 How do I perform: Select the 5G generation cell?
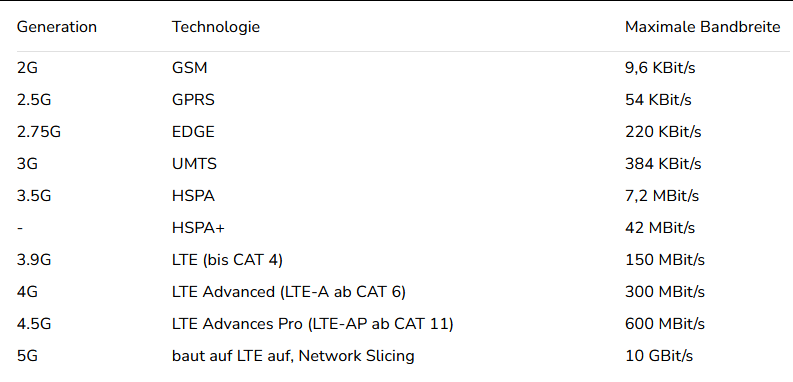27,356
